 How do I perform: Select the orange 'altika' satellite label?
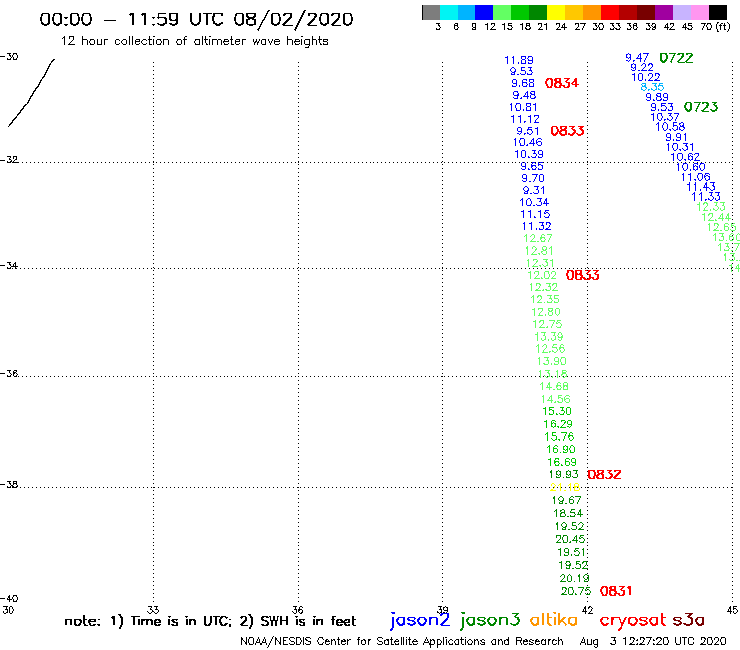pyautogui.click(x=554, y=620)
